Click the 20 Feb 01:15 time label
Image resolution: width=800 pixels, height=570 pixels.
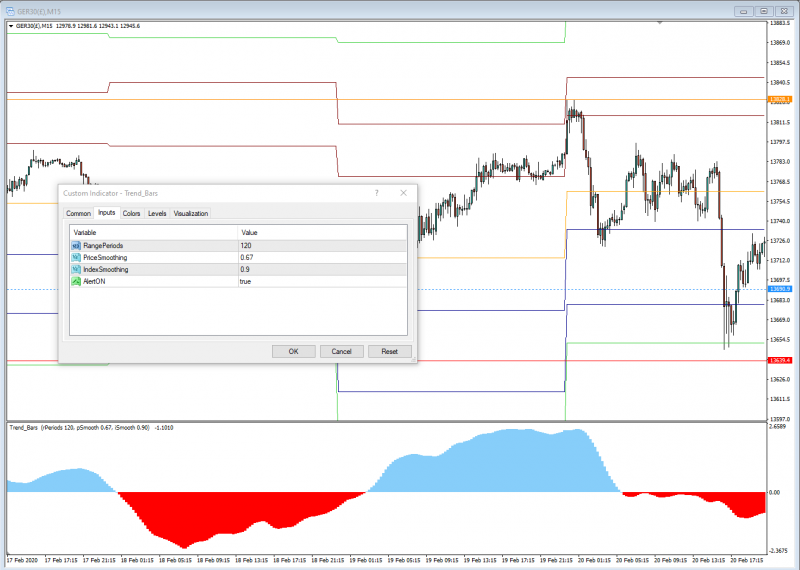pyautogui.click(x=595, y=560)
